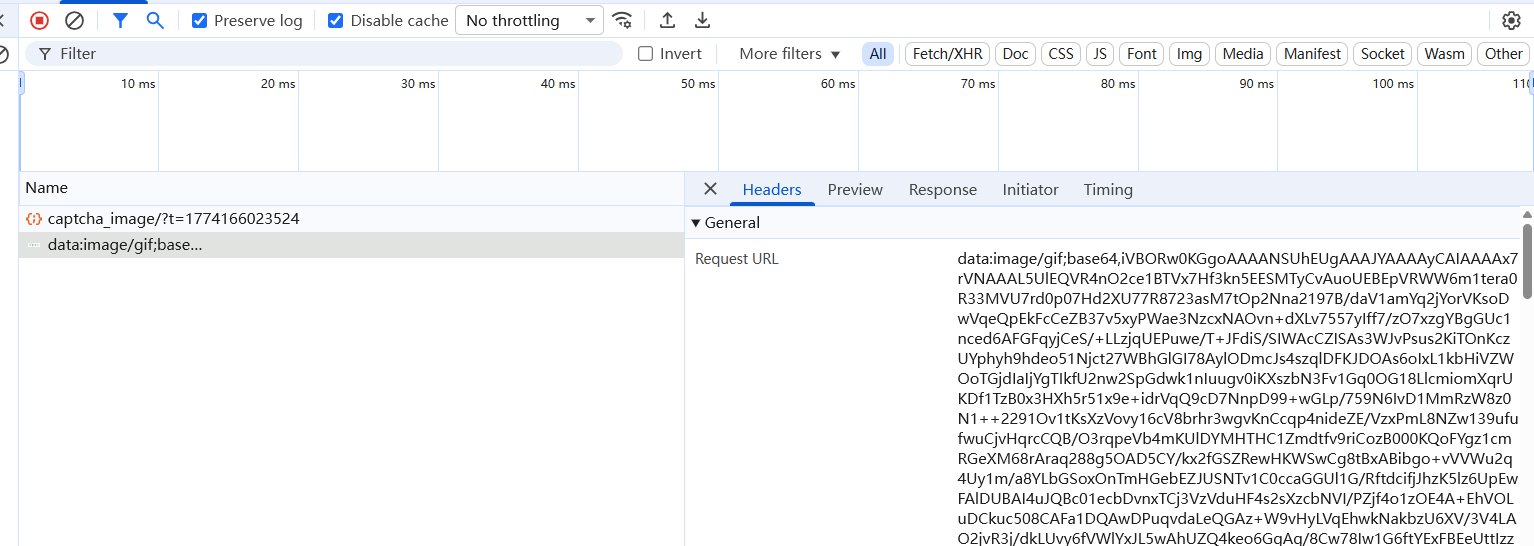This screenshot has width=1534, height=546.
Task: Filter requests by Img type
Action: pyautogui.click(x=1189, y=54)
